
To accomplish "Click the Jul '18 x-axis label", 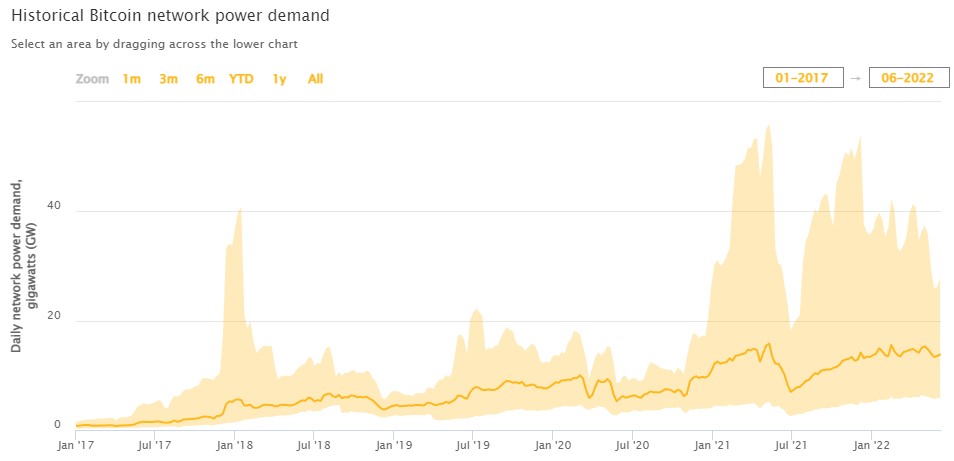I will click(x=313, y=444).
